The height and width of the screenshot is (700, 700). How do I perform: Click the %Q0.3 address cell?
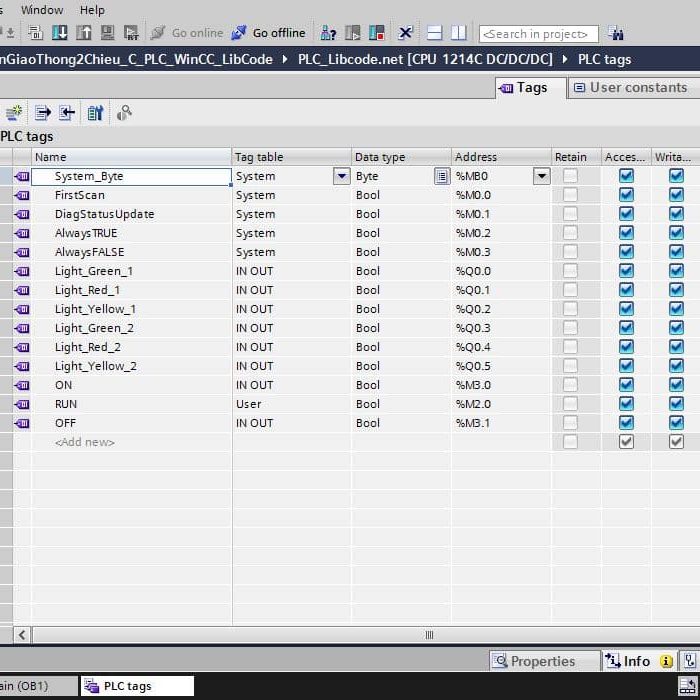[x=502, y=328]
